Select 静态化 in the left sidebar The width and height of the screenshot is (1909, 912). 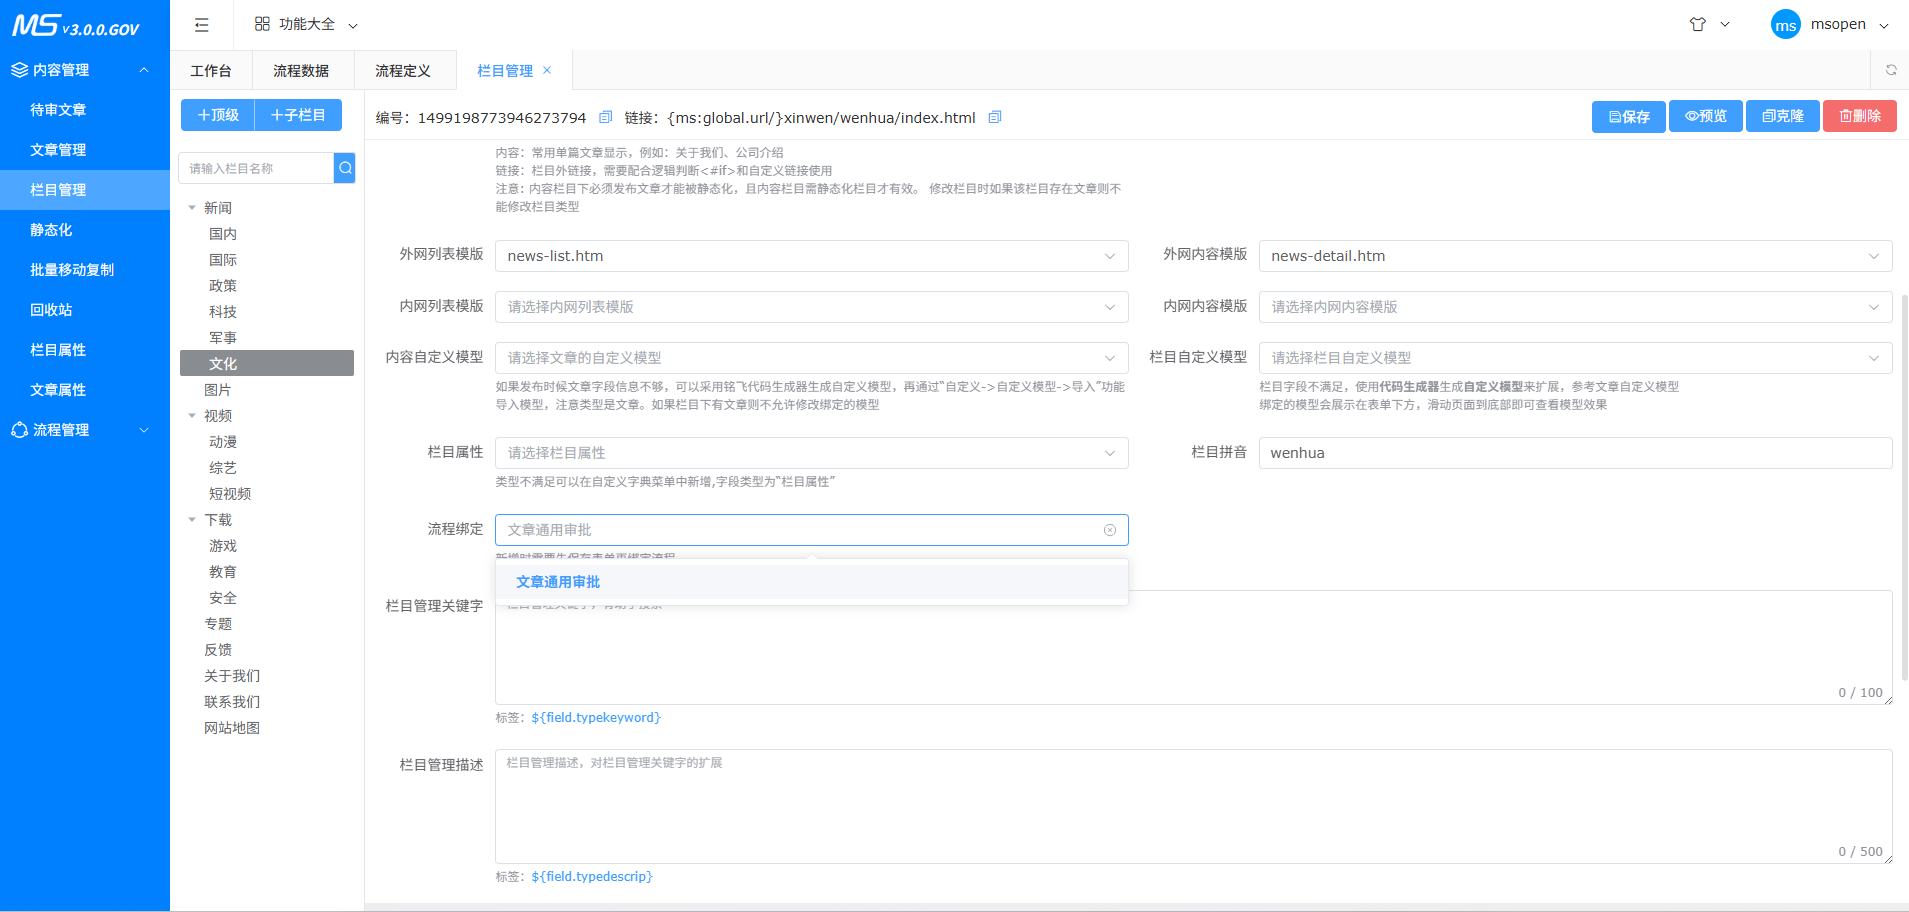coord(52,230)
